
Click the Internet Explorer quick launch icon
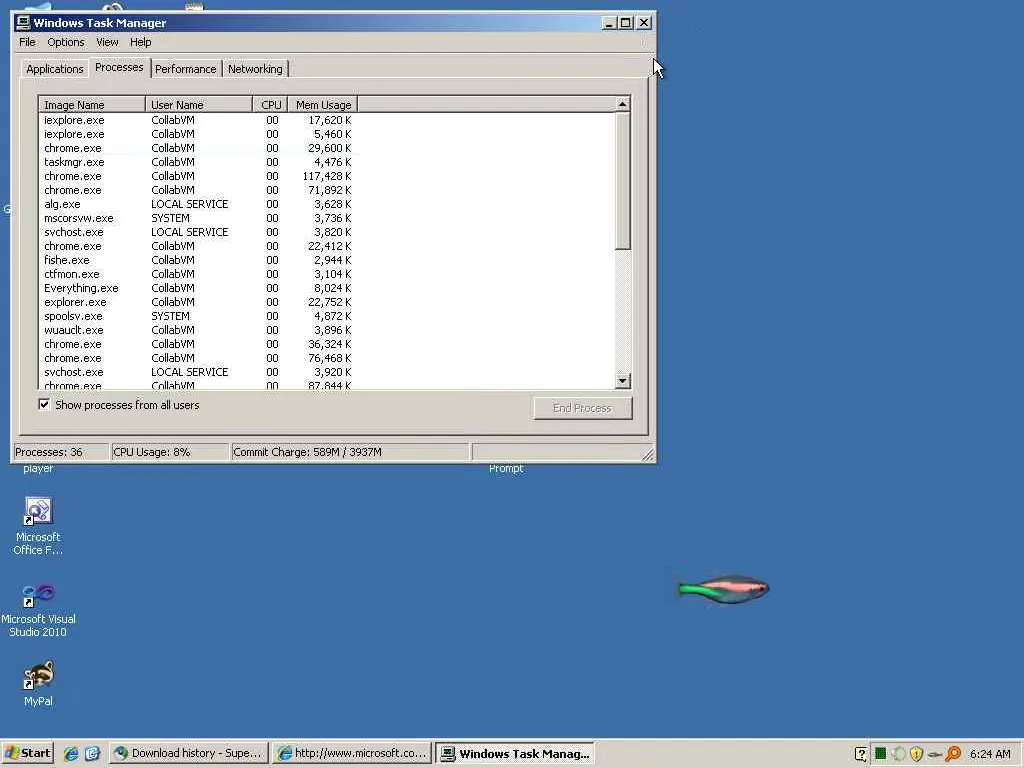(71, 754)
